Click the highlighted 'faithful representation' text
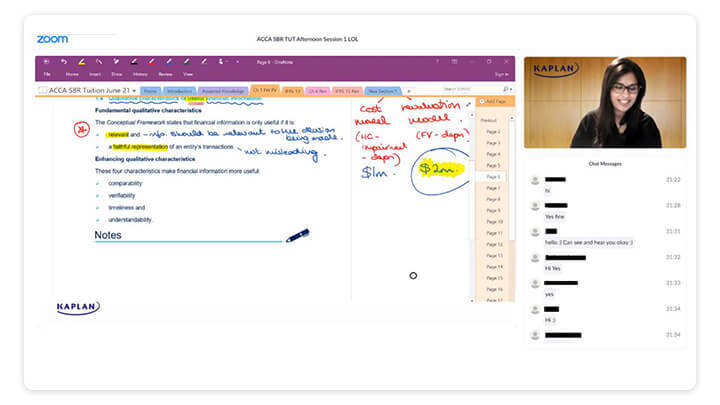720x405 pixels. coord(140,147)
